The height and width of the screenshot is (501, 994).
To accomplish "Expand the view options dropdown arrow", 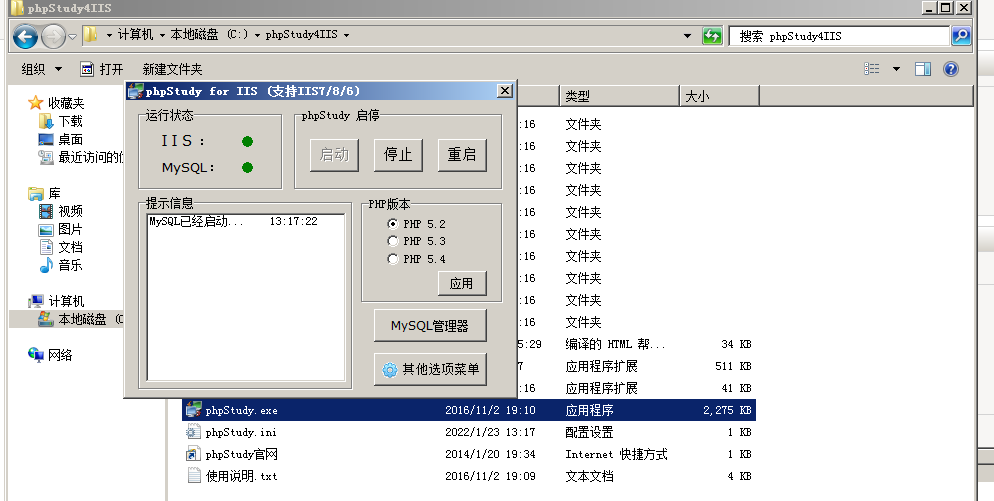I will pos(896,69).
